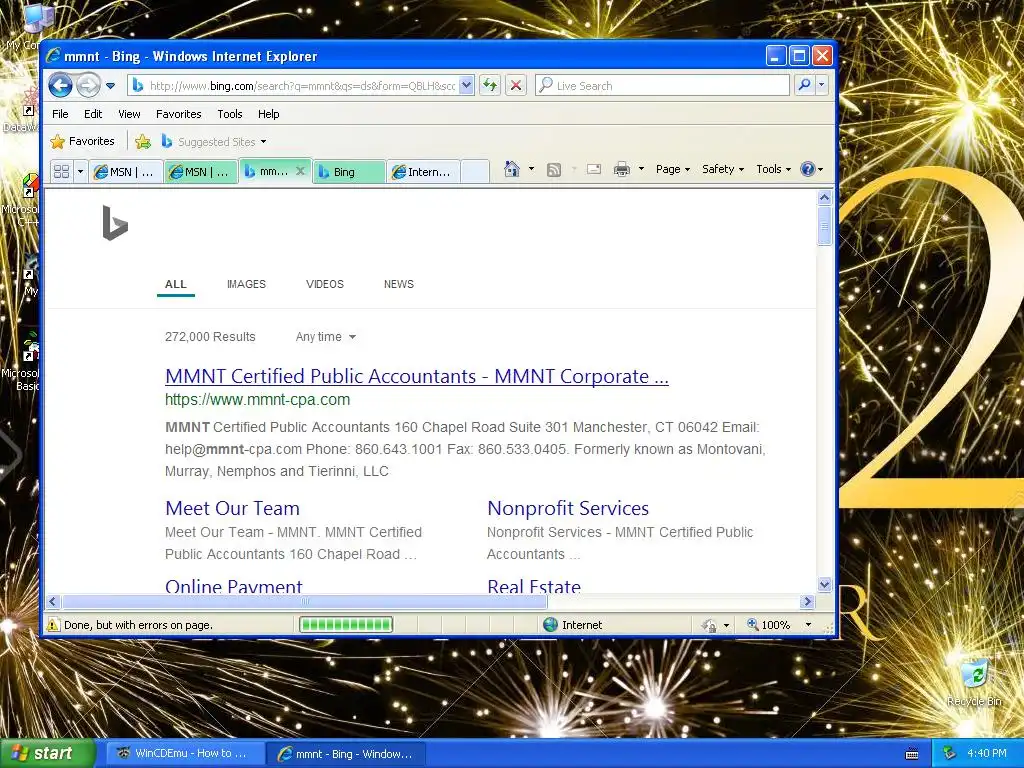The width and height of the screenshot is (1024, 768).
Task: Click the Read Mail envelope icon
Action: point(594,169)
